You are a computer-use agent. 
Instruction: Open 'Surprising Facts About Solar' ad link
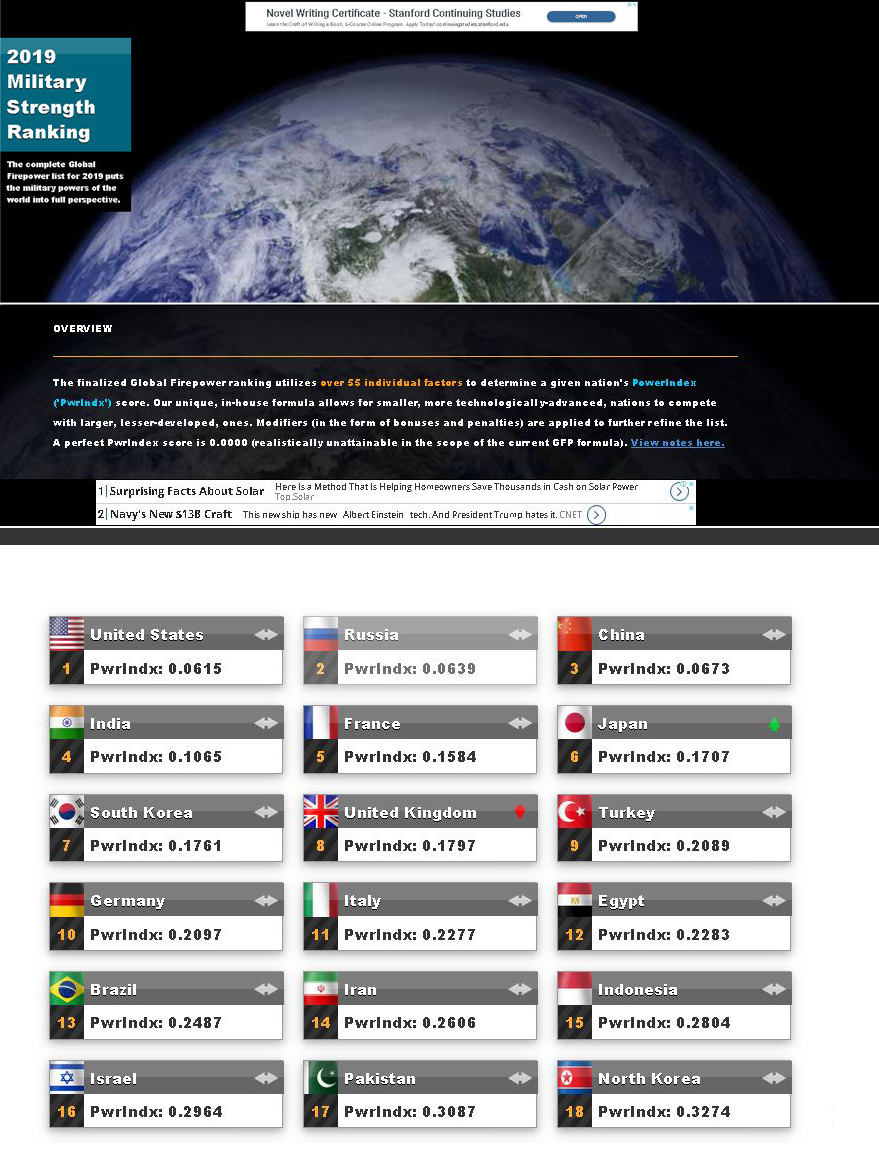(x=186, y=491)
